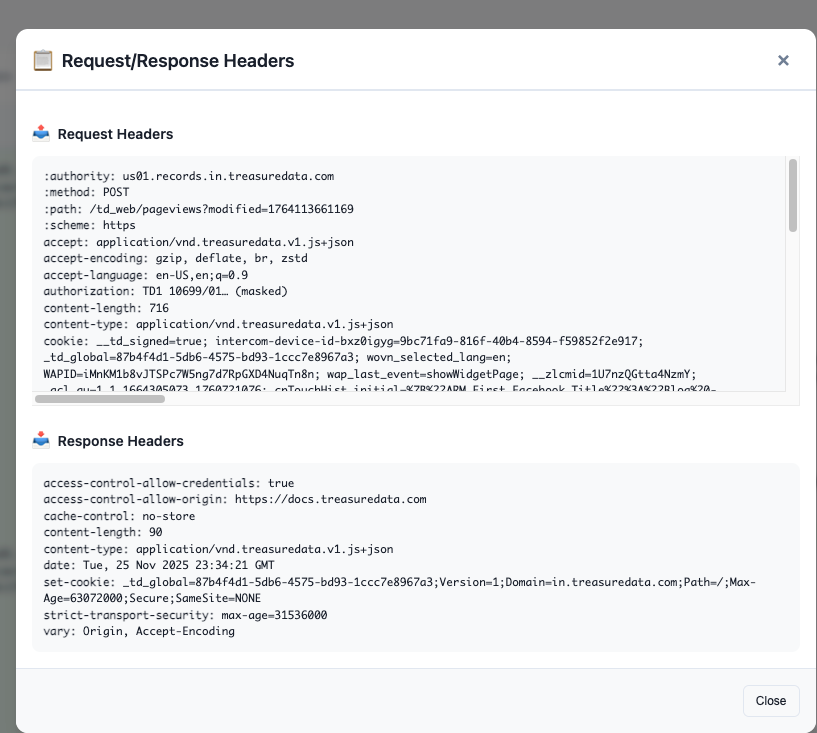817x733 pixels.
Task: Click the clipboard icon beside dialog title
Action: pos(43,60)
